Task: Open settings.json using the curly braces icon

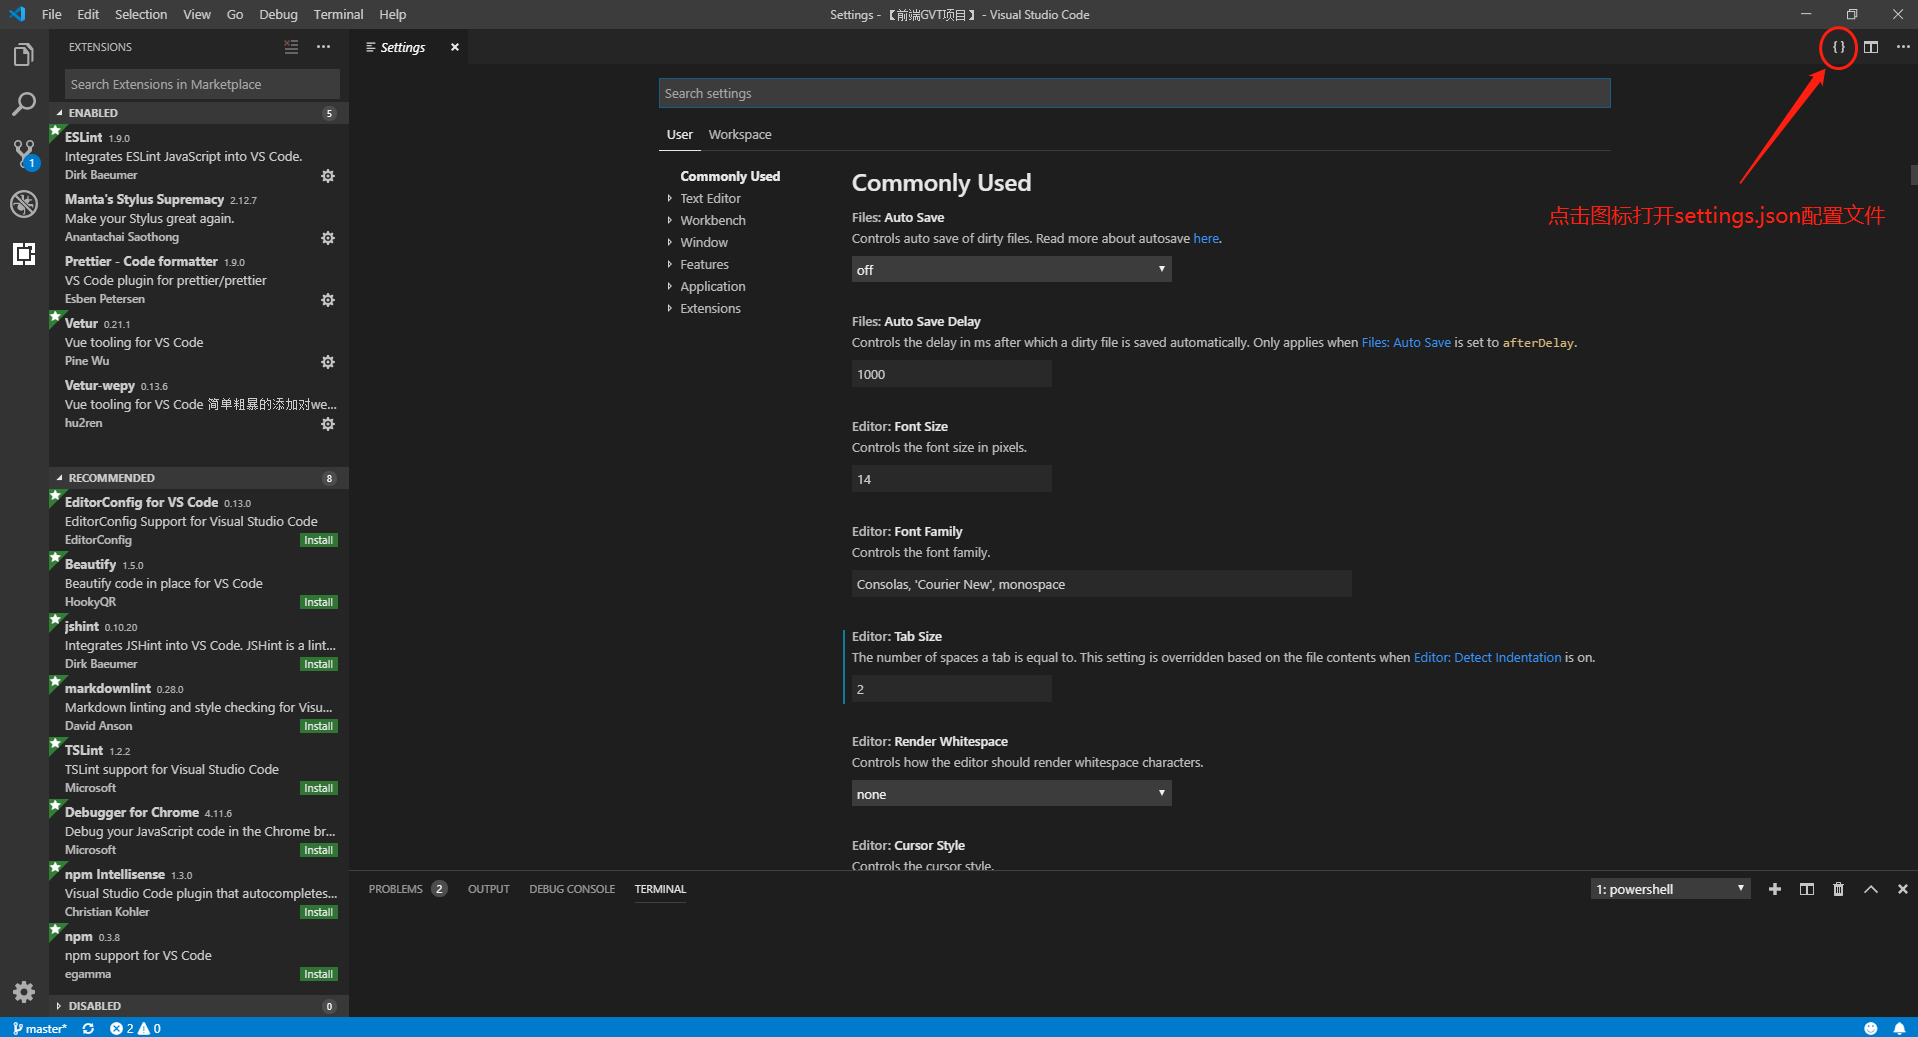Action: coord(1838,47)
